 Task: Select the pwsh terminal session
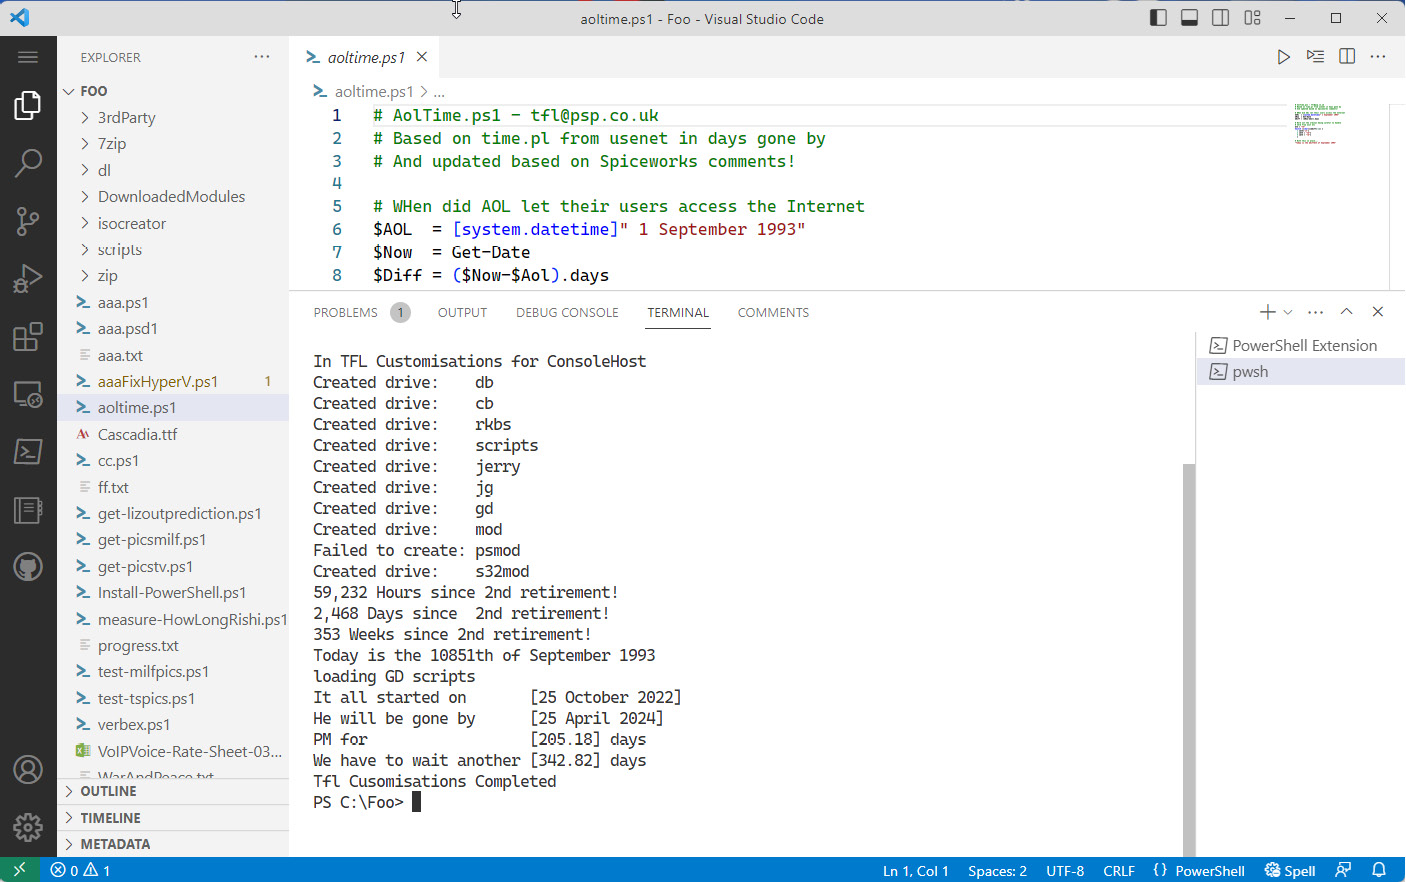pos(1301,372)
